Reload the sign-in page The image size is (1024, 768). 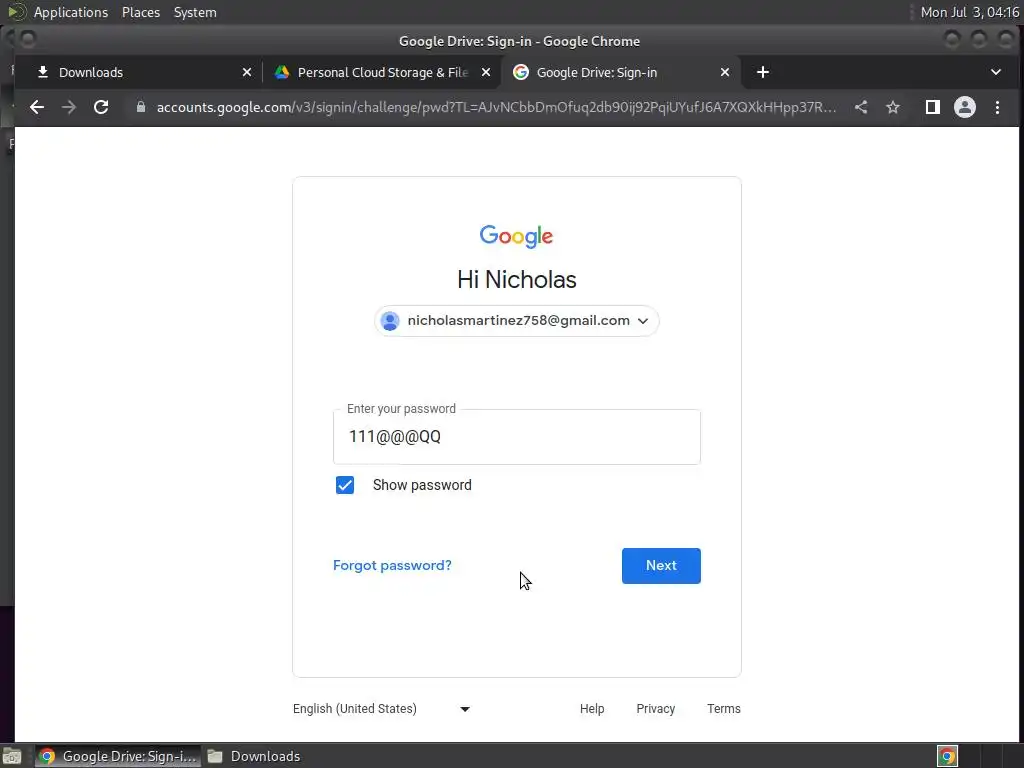tap(101, 107)
